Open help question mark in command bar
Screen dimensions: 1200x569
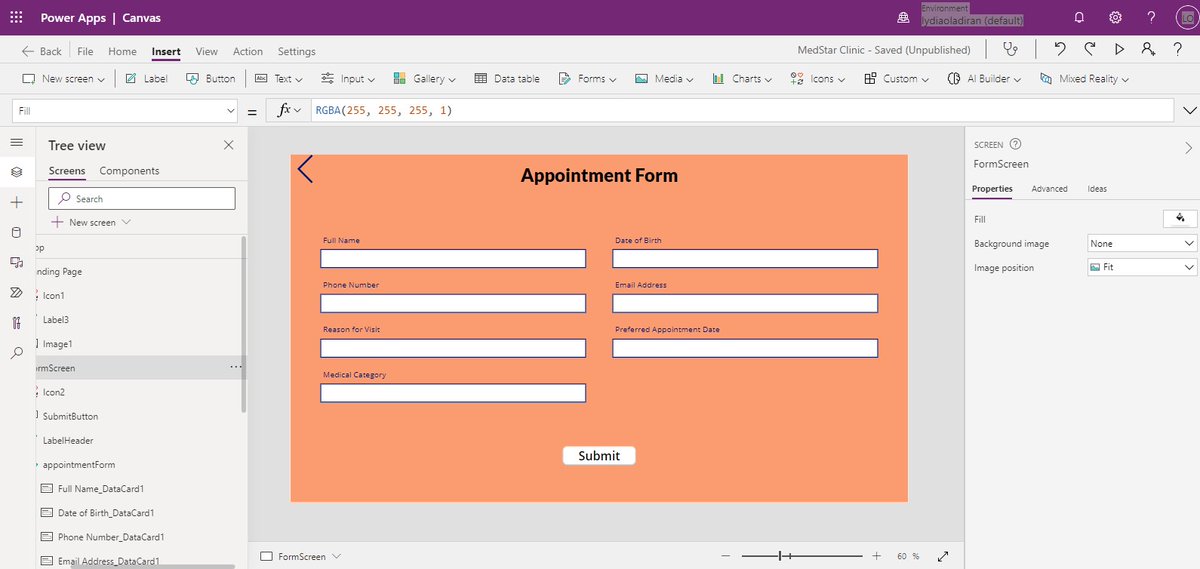tap(1179, 49)
